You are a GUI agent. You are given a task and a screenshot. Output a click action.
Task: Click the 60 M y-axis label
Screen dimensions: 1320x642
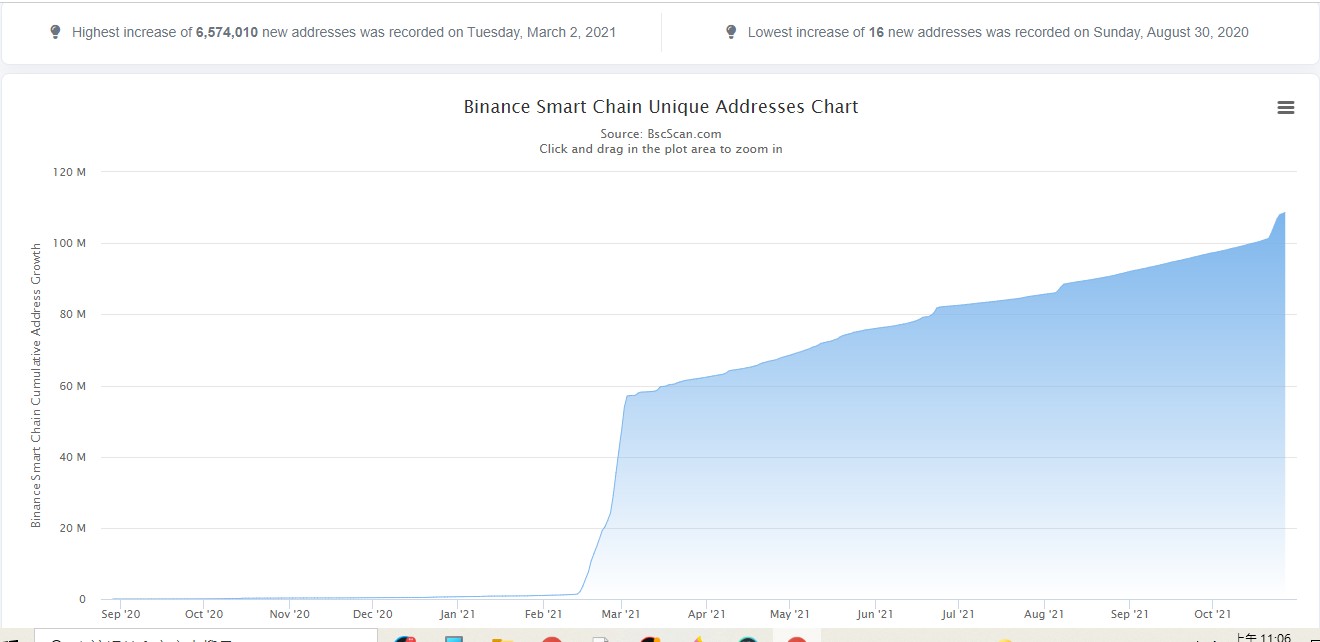coord(73,386)
